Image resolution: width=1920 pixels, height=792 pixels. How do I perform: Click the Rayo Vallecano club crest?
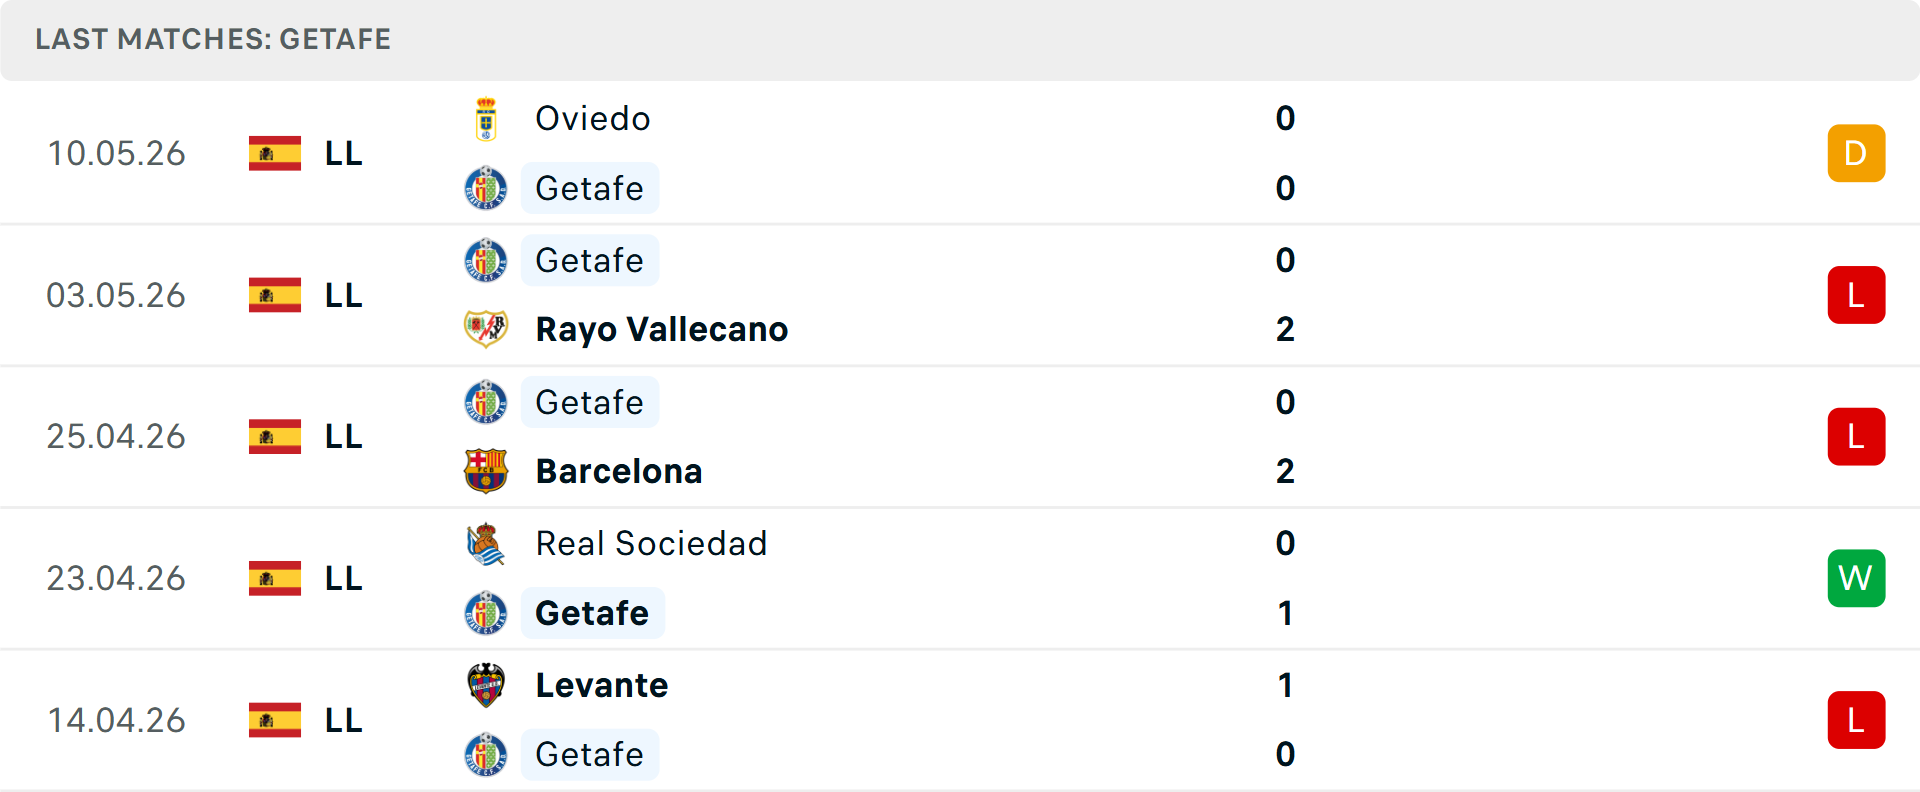[486, 329]
